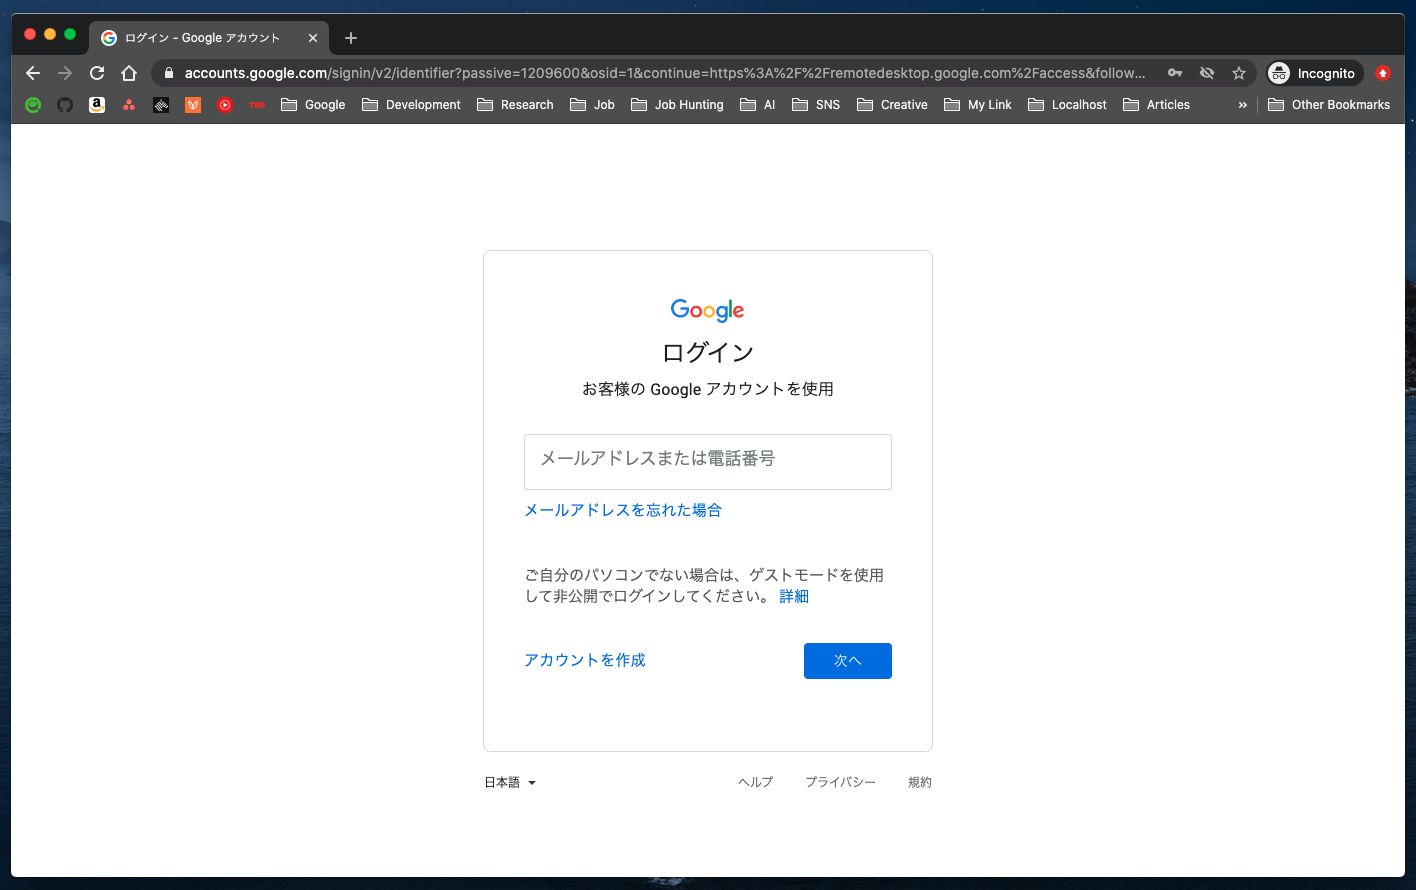Open the black zebra-pattern bookmark icon

161,104
